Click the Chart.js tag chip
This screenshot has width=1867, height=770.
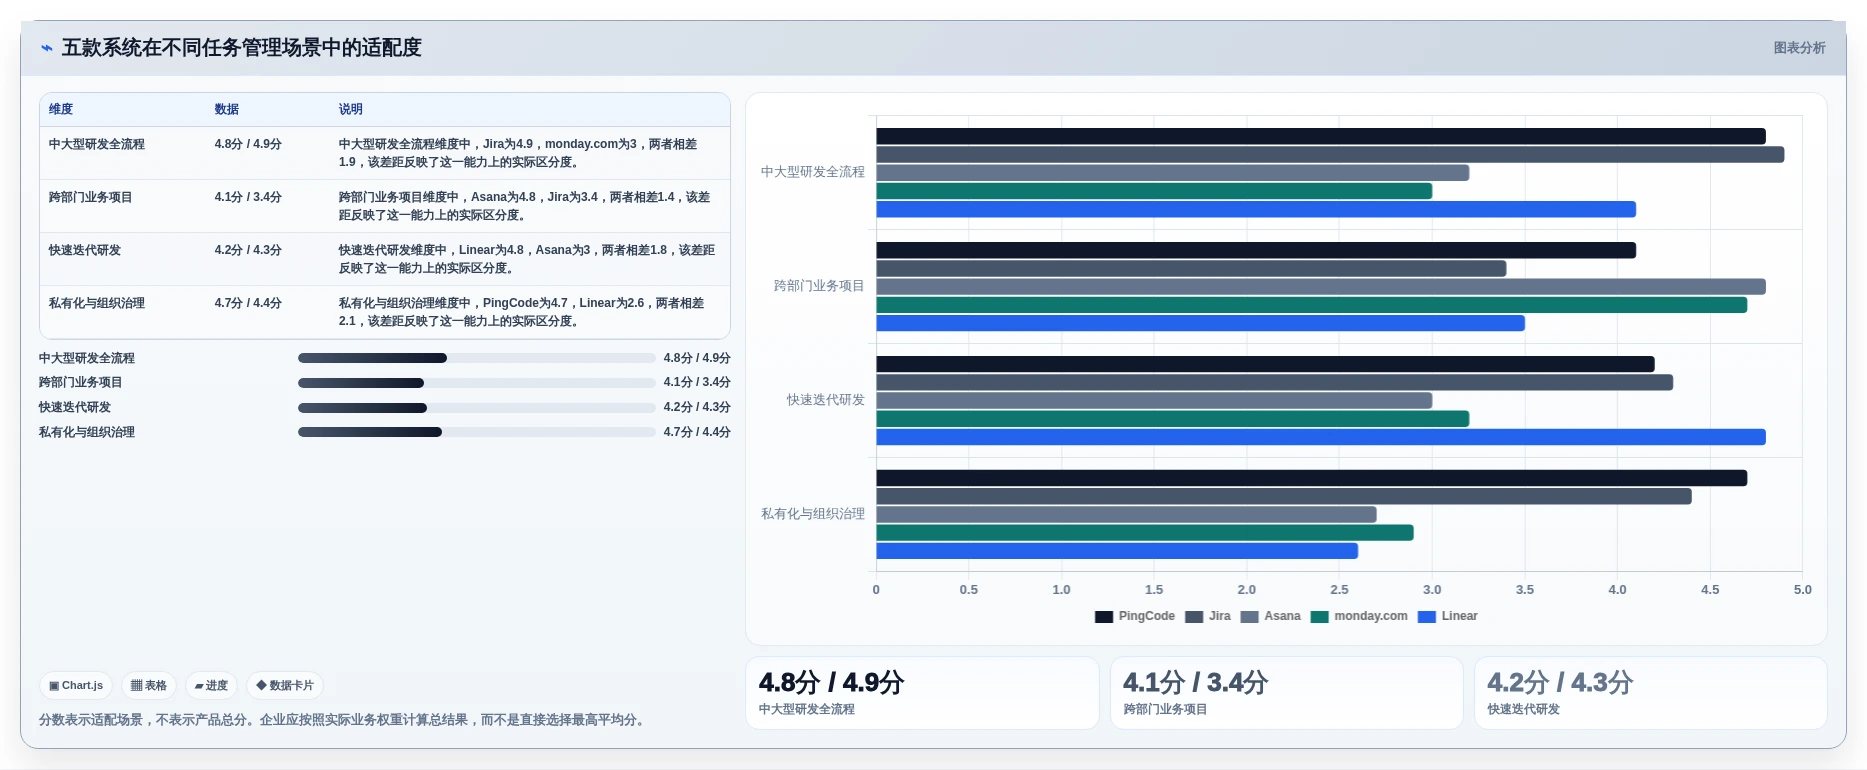(76, 685)
